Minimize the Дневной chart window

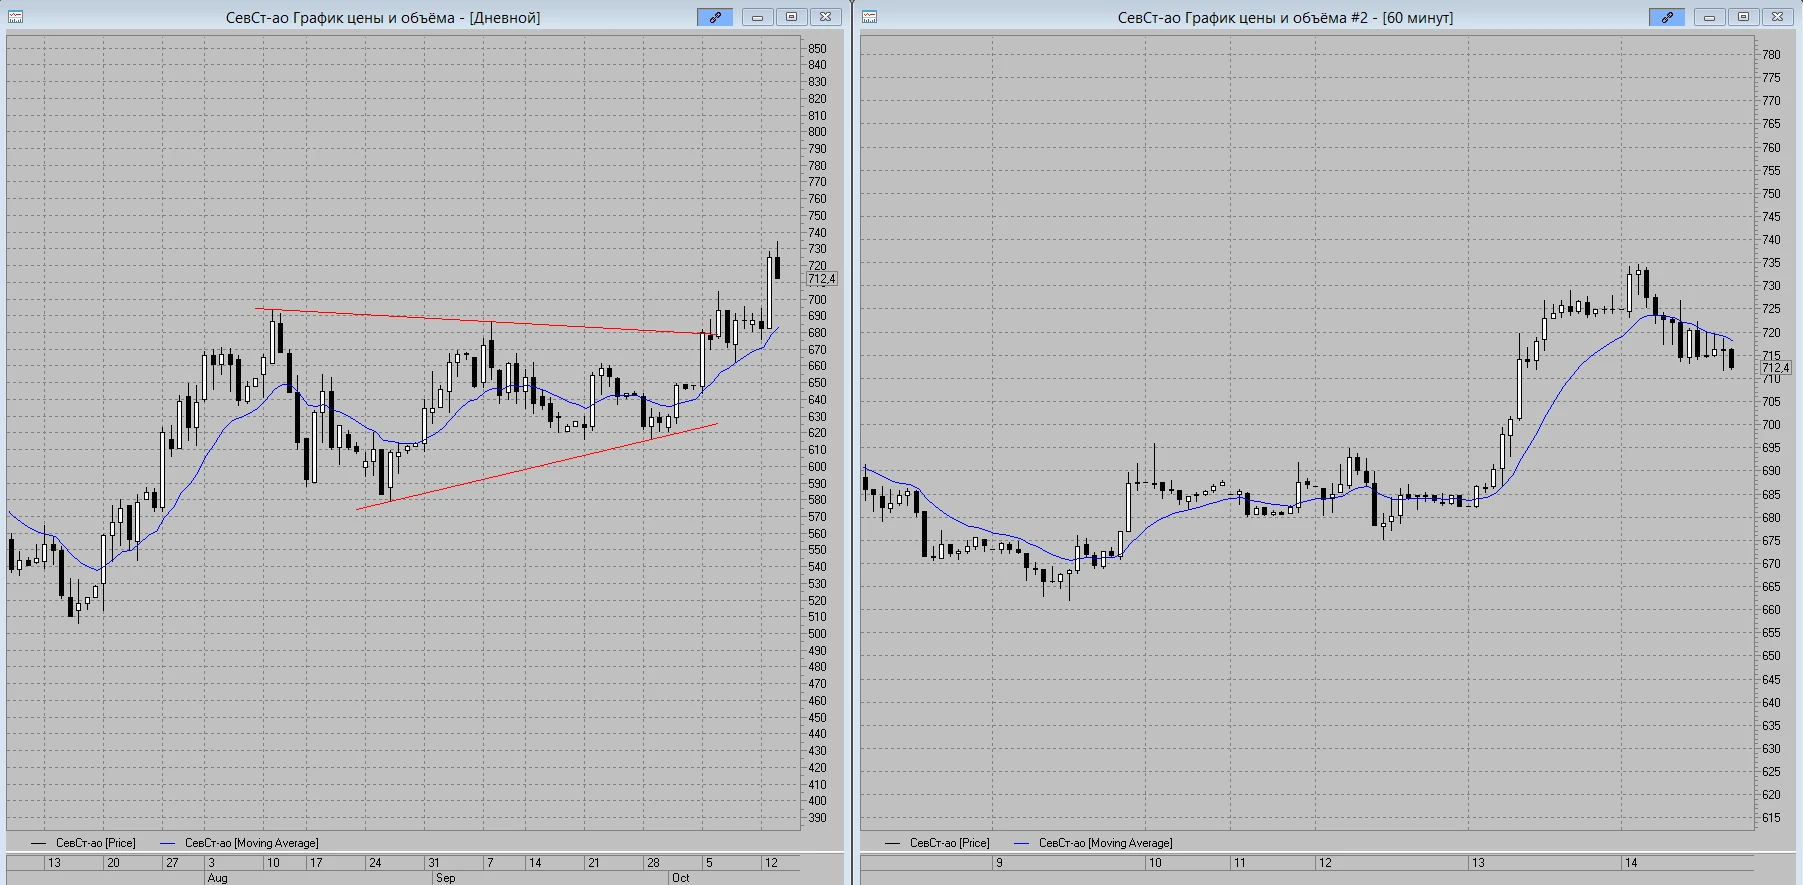(758, 17)
